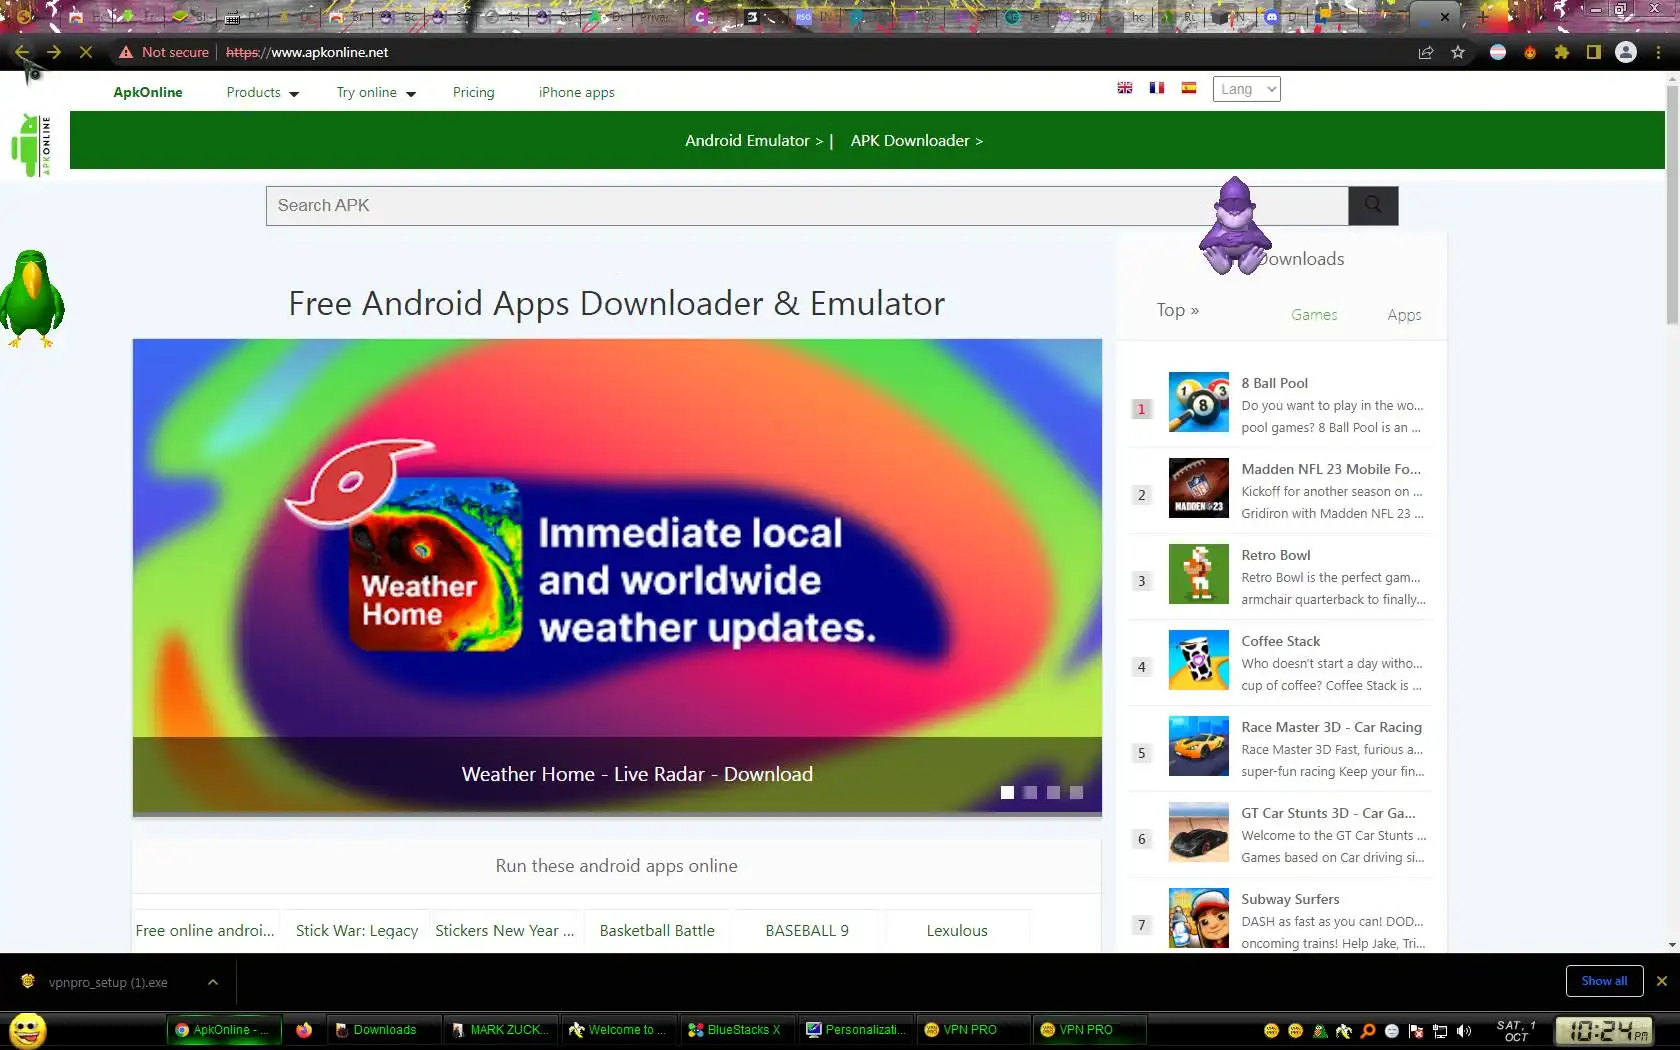The image size is (1680, 1050).
Task: Open the BASEBALL 9 link
Action: pyautogui.click(x=807, y=931)
